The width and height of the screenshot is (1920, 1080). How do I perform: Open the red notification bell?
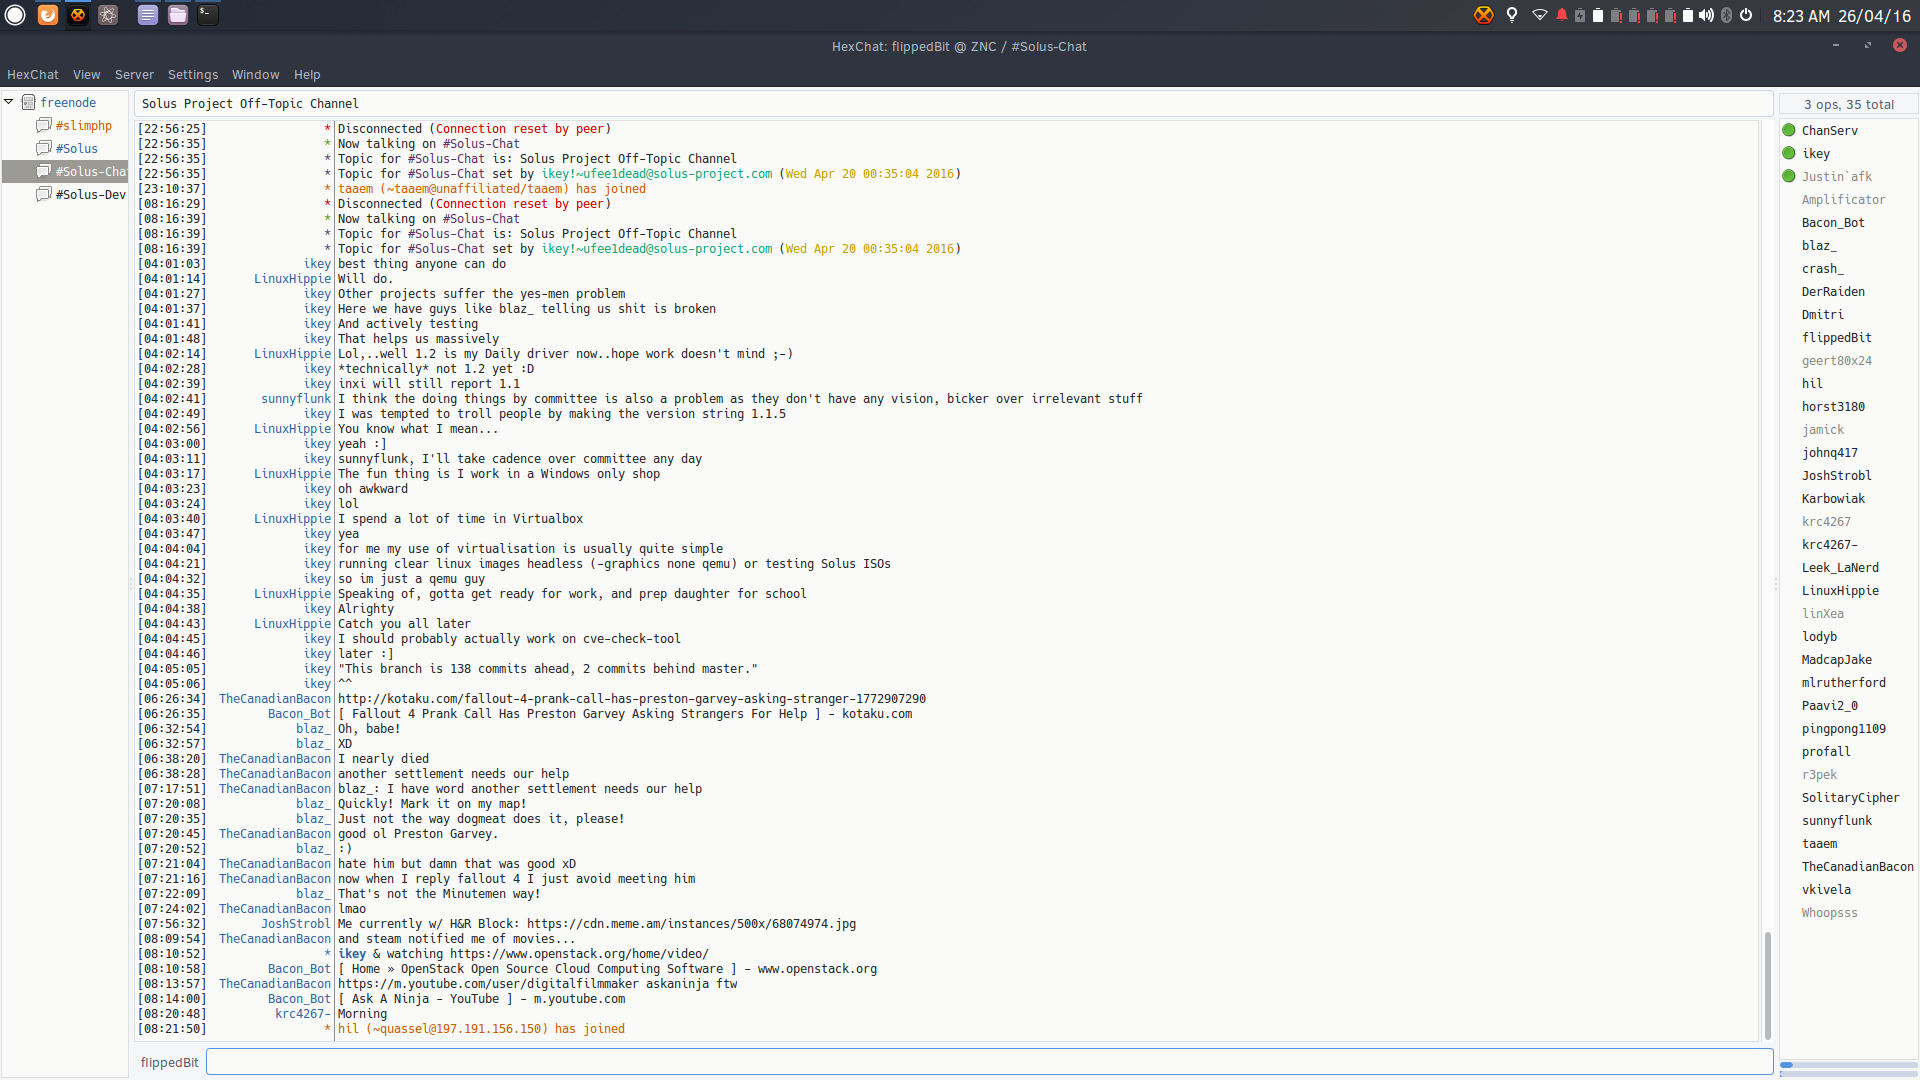coord(1561,15)
